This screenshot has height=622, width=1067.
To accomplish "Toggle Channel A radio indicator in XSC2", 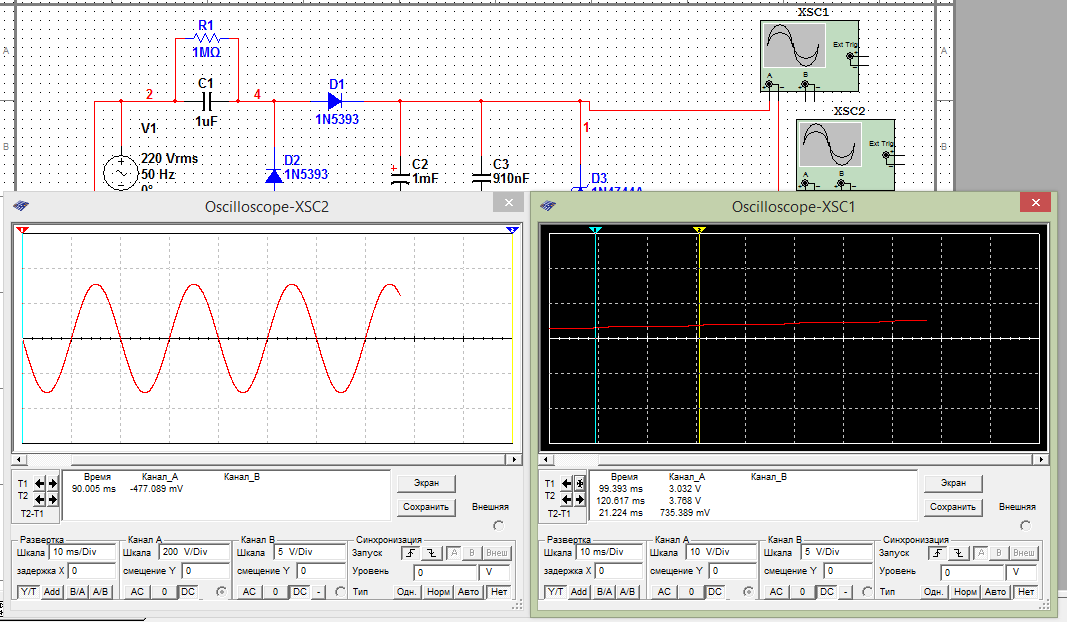I will [x=221, y=591].
